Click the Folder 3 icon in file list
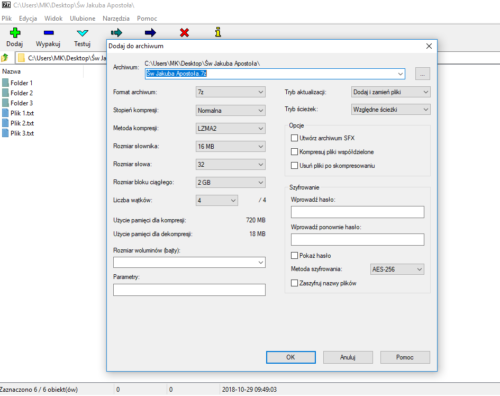The image size is (500, 396). click(x=5, y=103)
